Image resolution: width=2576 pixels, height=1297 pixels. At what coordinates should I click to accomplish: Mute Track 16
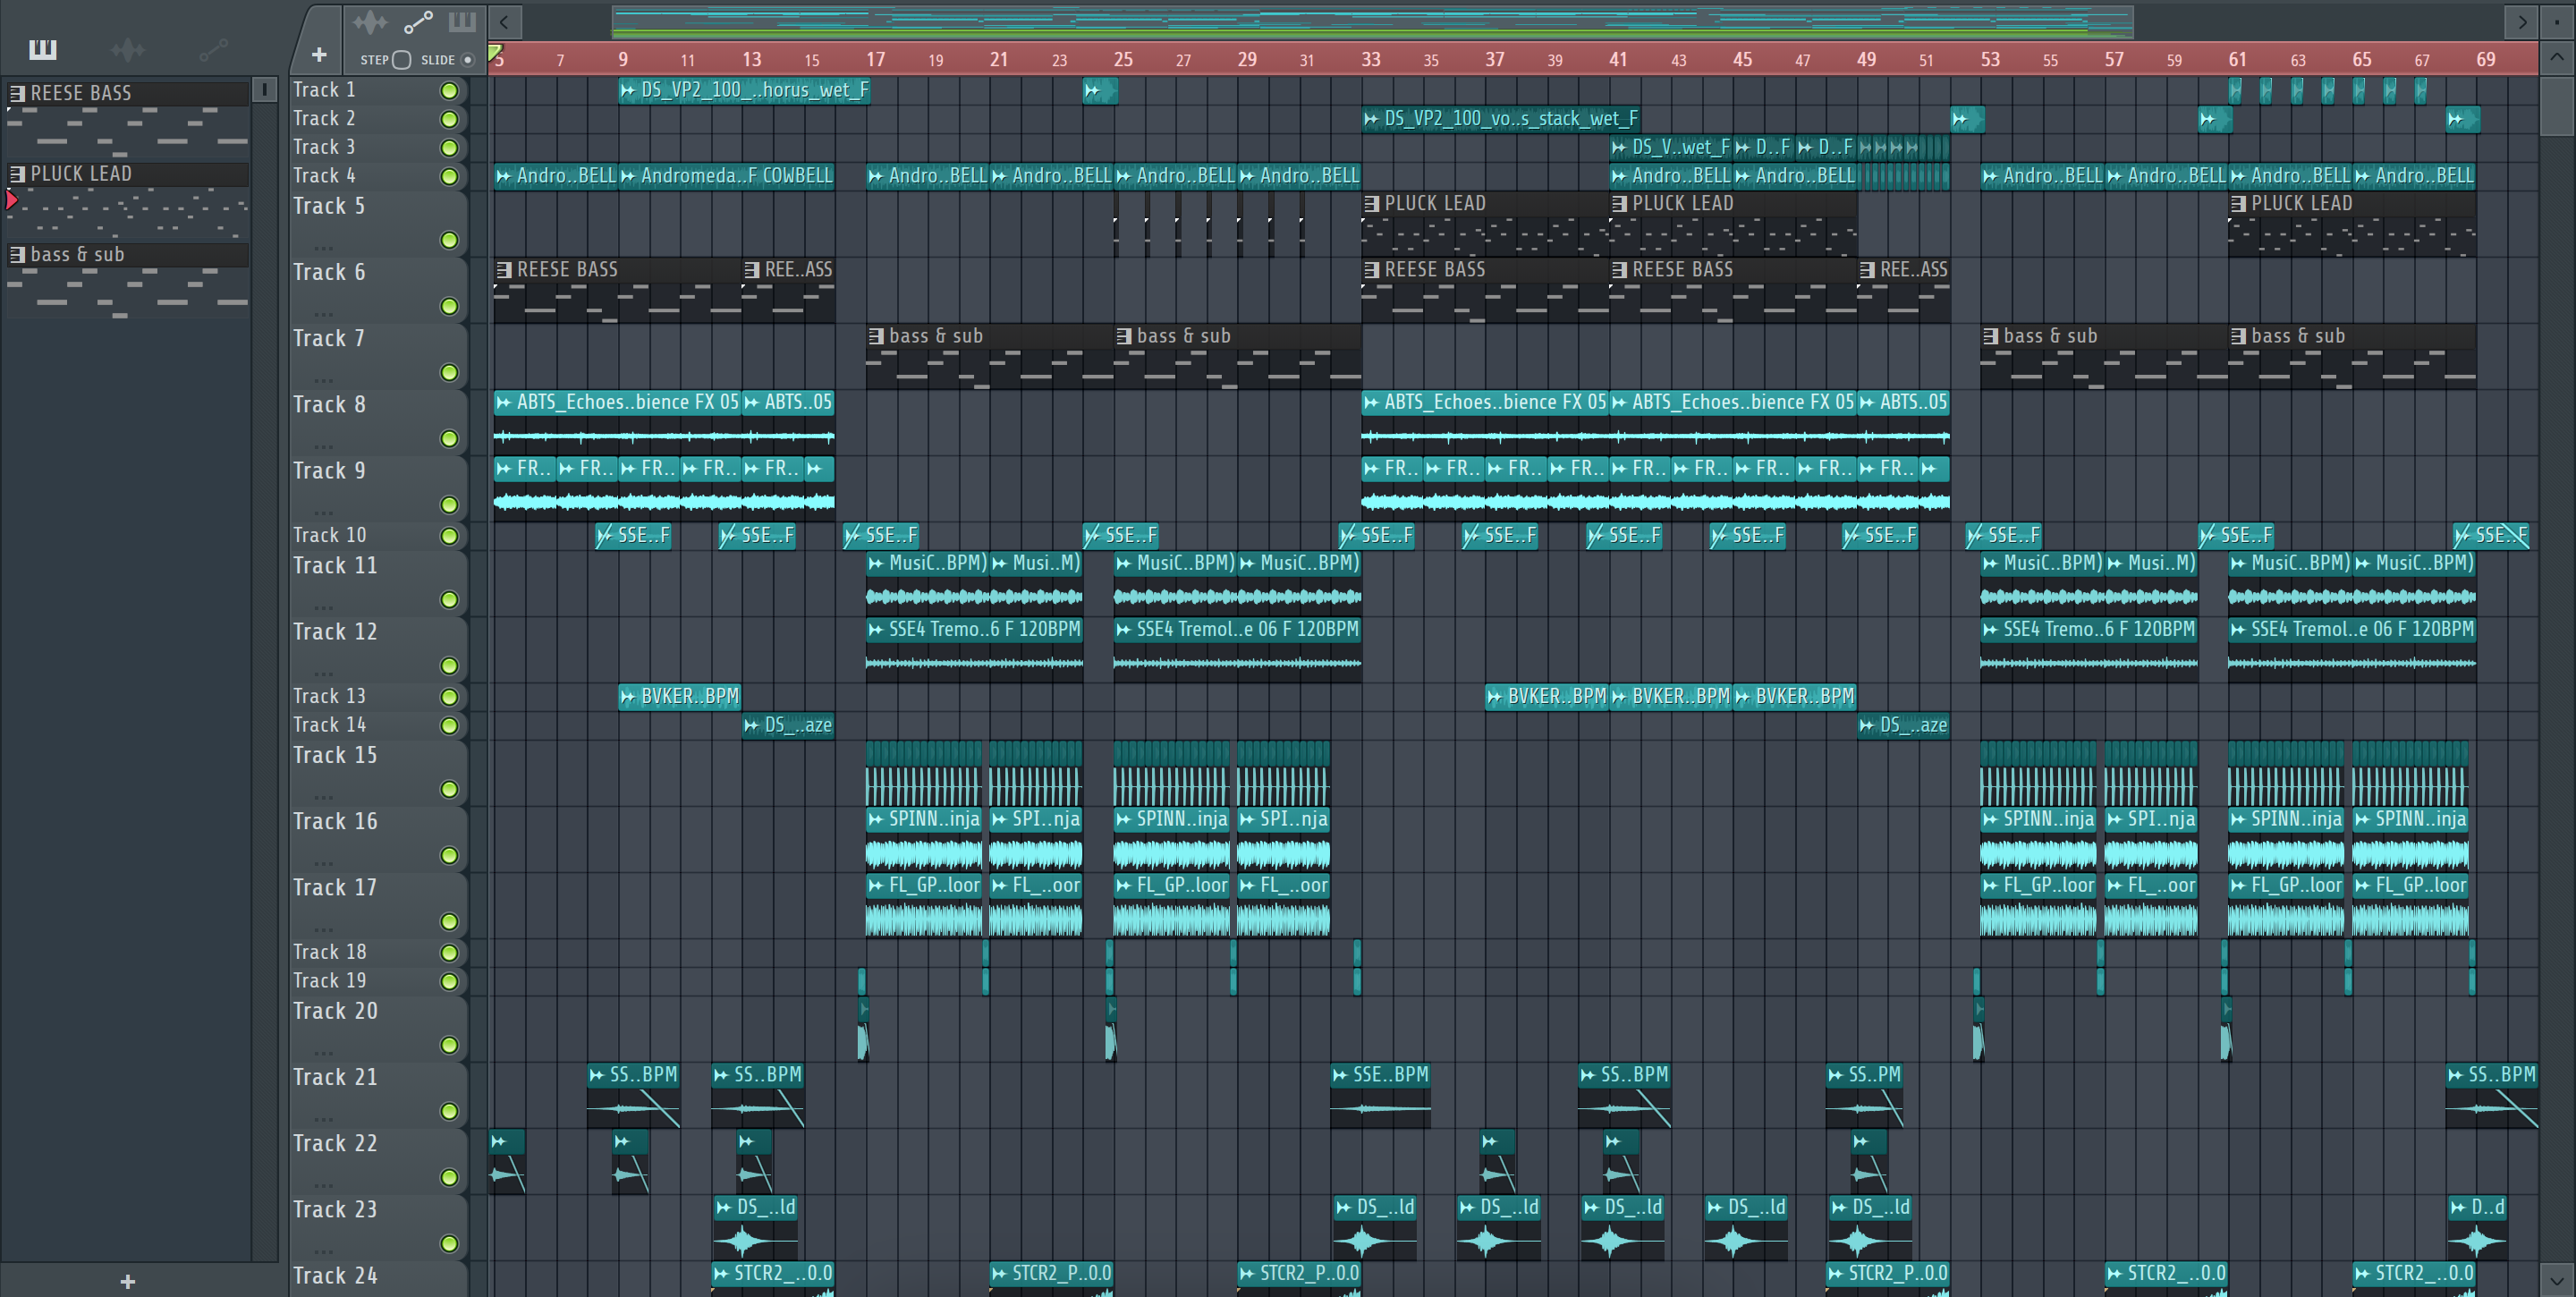[450, 856]
